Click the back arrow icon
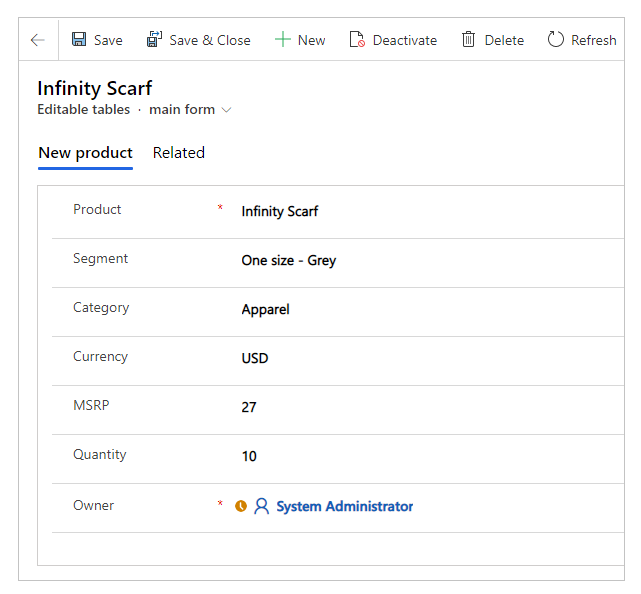 tap(38, 40)
